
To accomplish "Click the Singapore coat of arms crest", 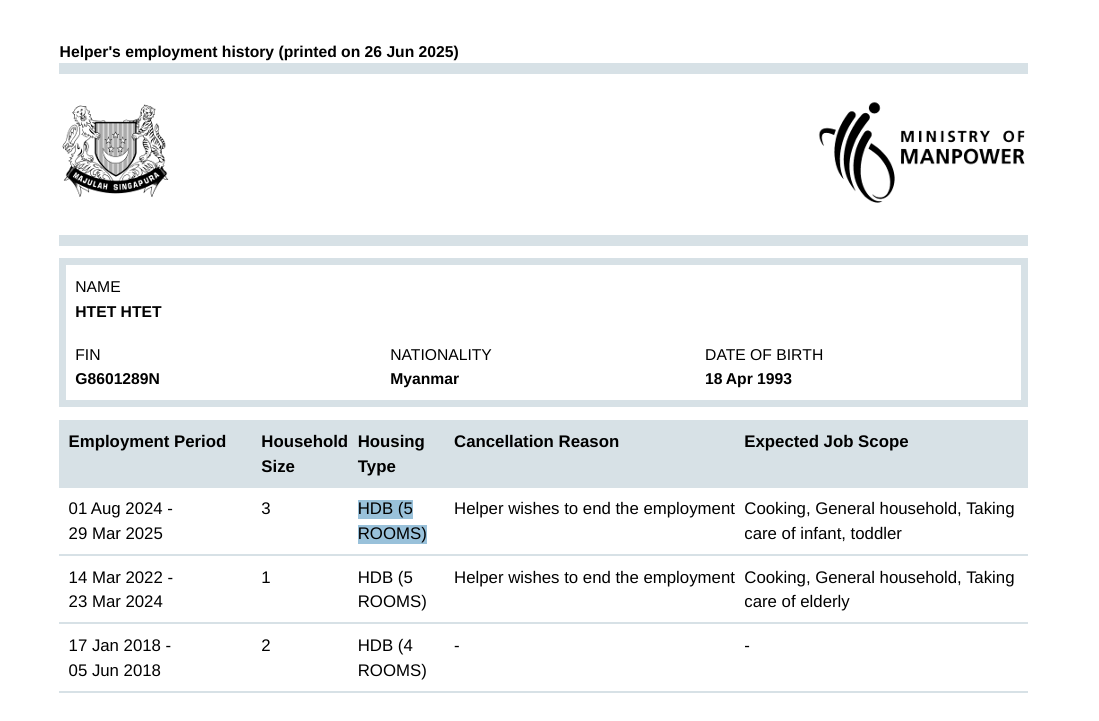I will tap(115, 151).
